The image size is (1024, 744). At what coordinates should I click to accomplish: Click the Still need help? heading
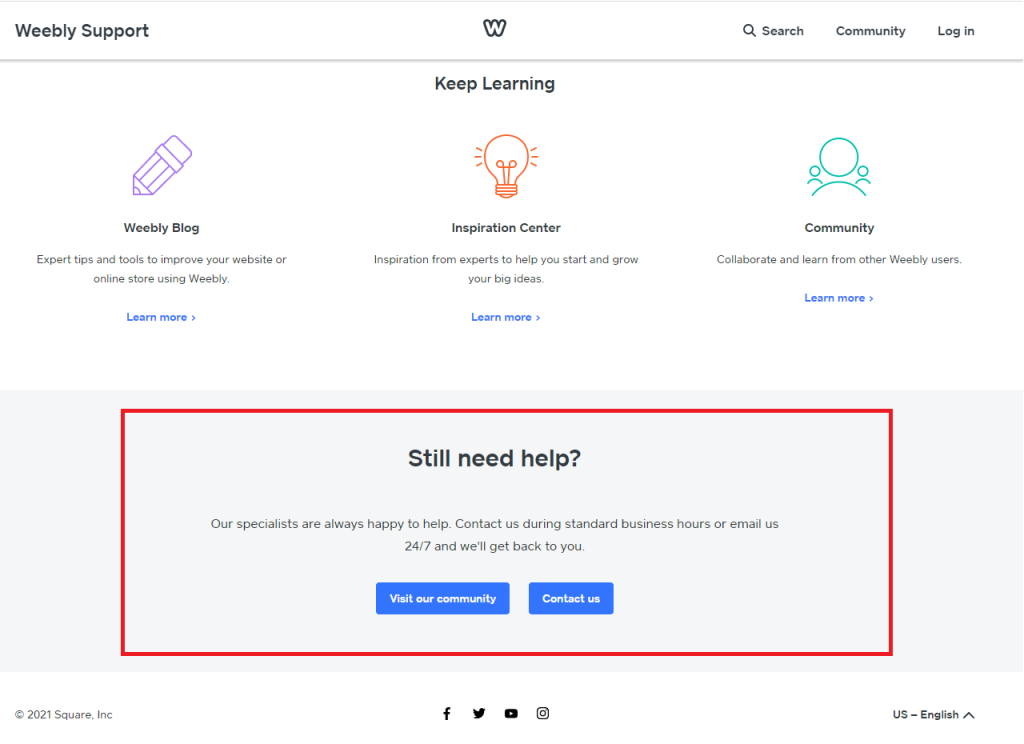tap(494, 458)
